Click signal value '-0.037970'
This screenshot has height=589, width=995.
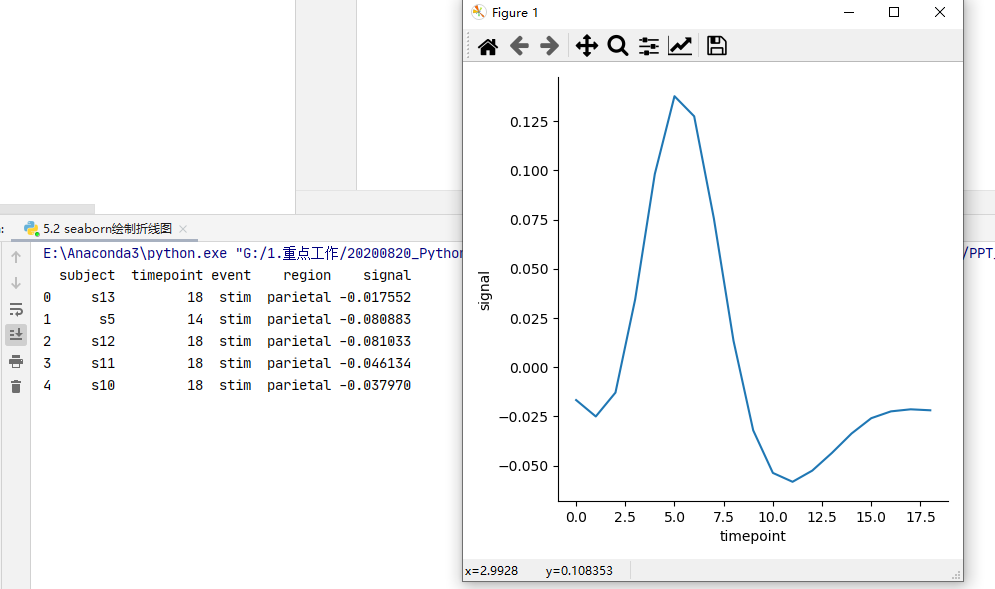[375, 385]
